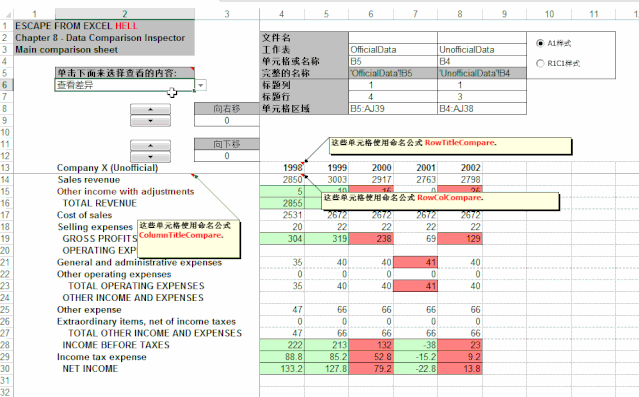Select the R1C1样式 radio button
This screenshot has height=397, width=639.
click(x=540, y=63)
